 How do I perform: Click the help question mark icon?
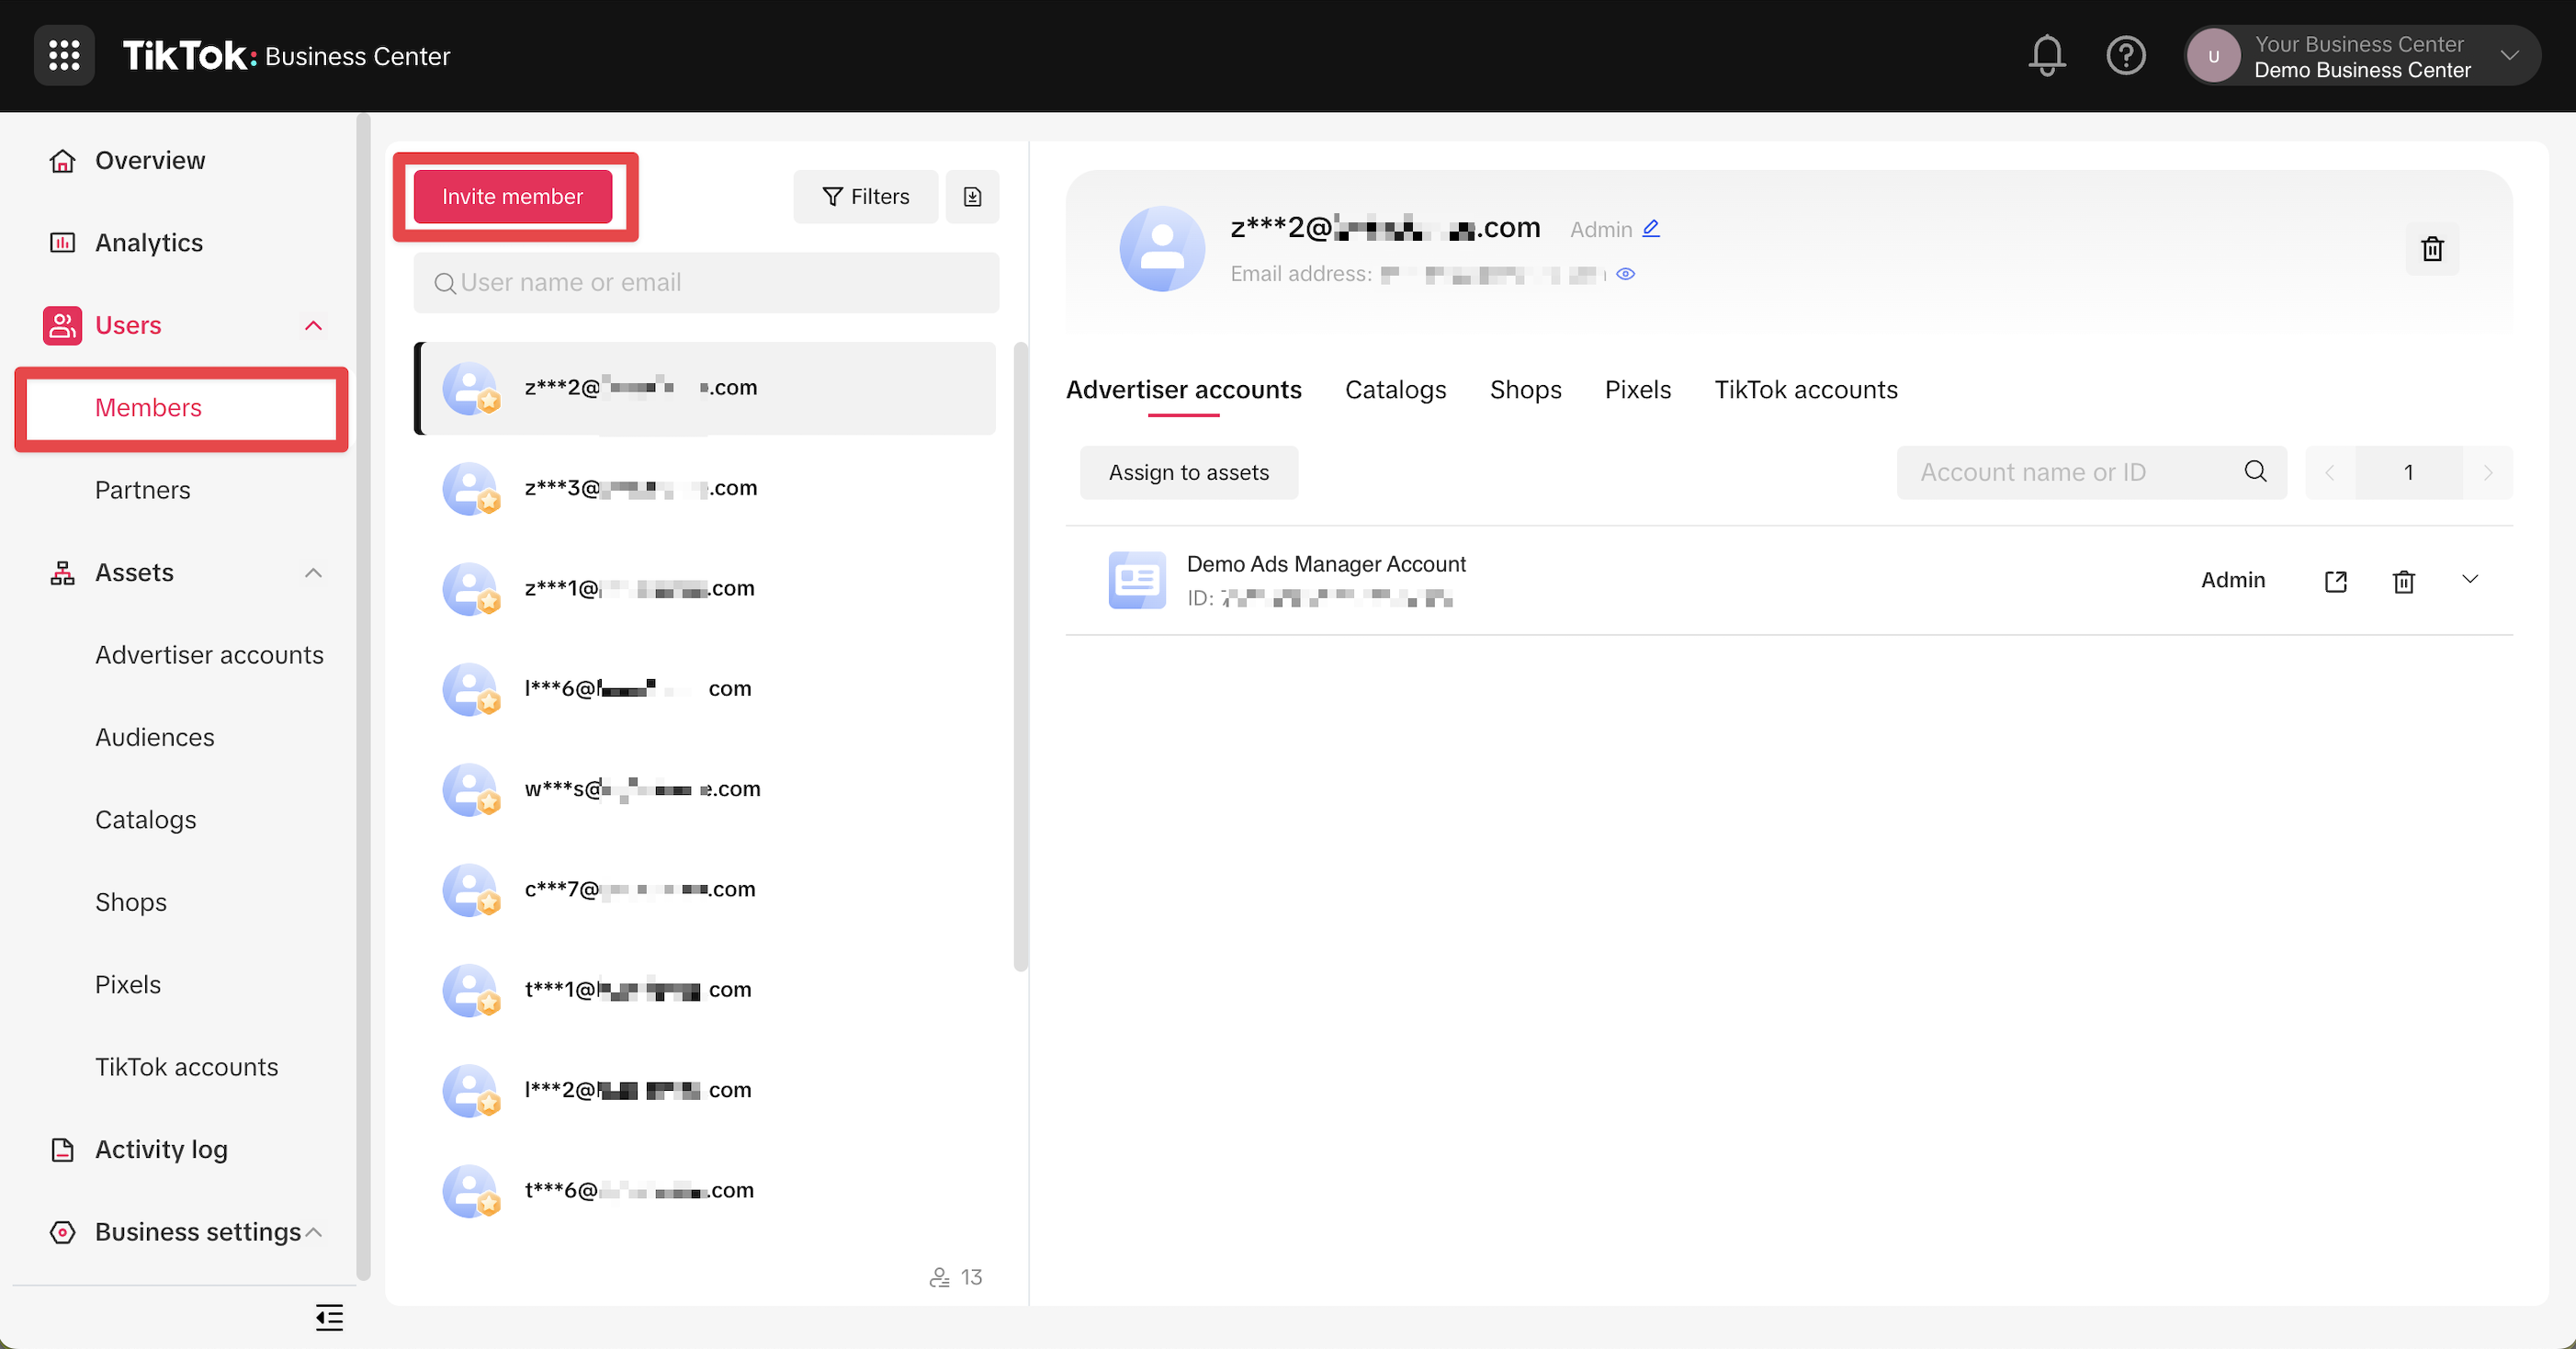coord(2125,55)
